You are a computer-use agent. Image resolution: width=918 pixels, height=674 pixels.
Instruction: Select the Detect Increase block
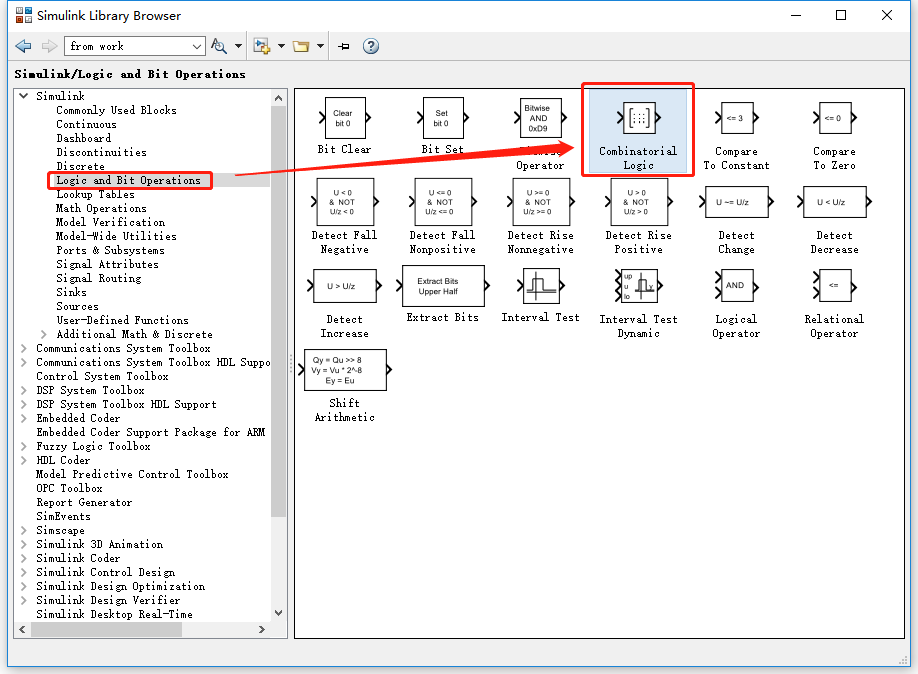tap(344, 286)
